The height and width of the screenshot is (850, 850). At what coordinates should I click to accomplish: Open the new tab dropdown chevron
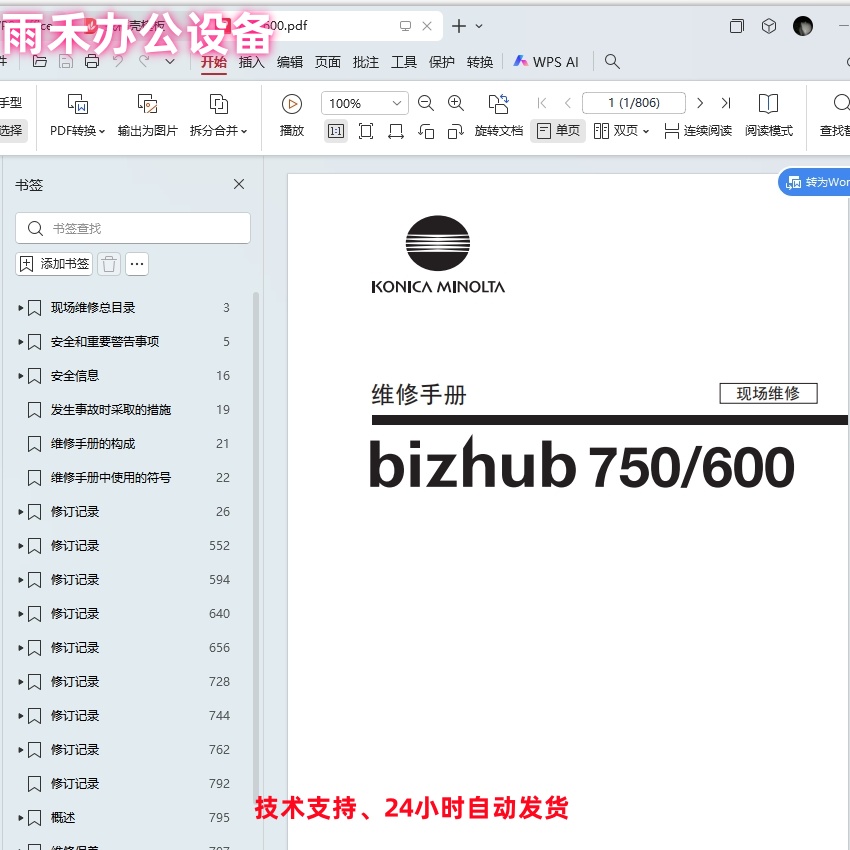(479, 25)
